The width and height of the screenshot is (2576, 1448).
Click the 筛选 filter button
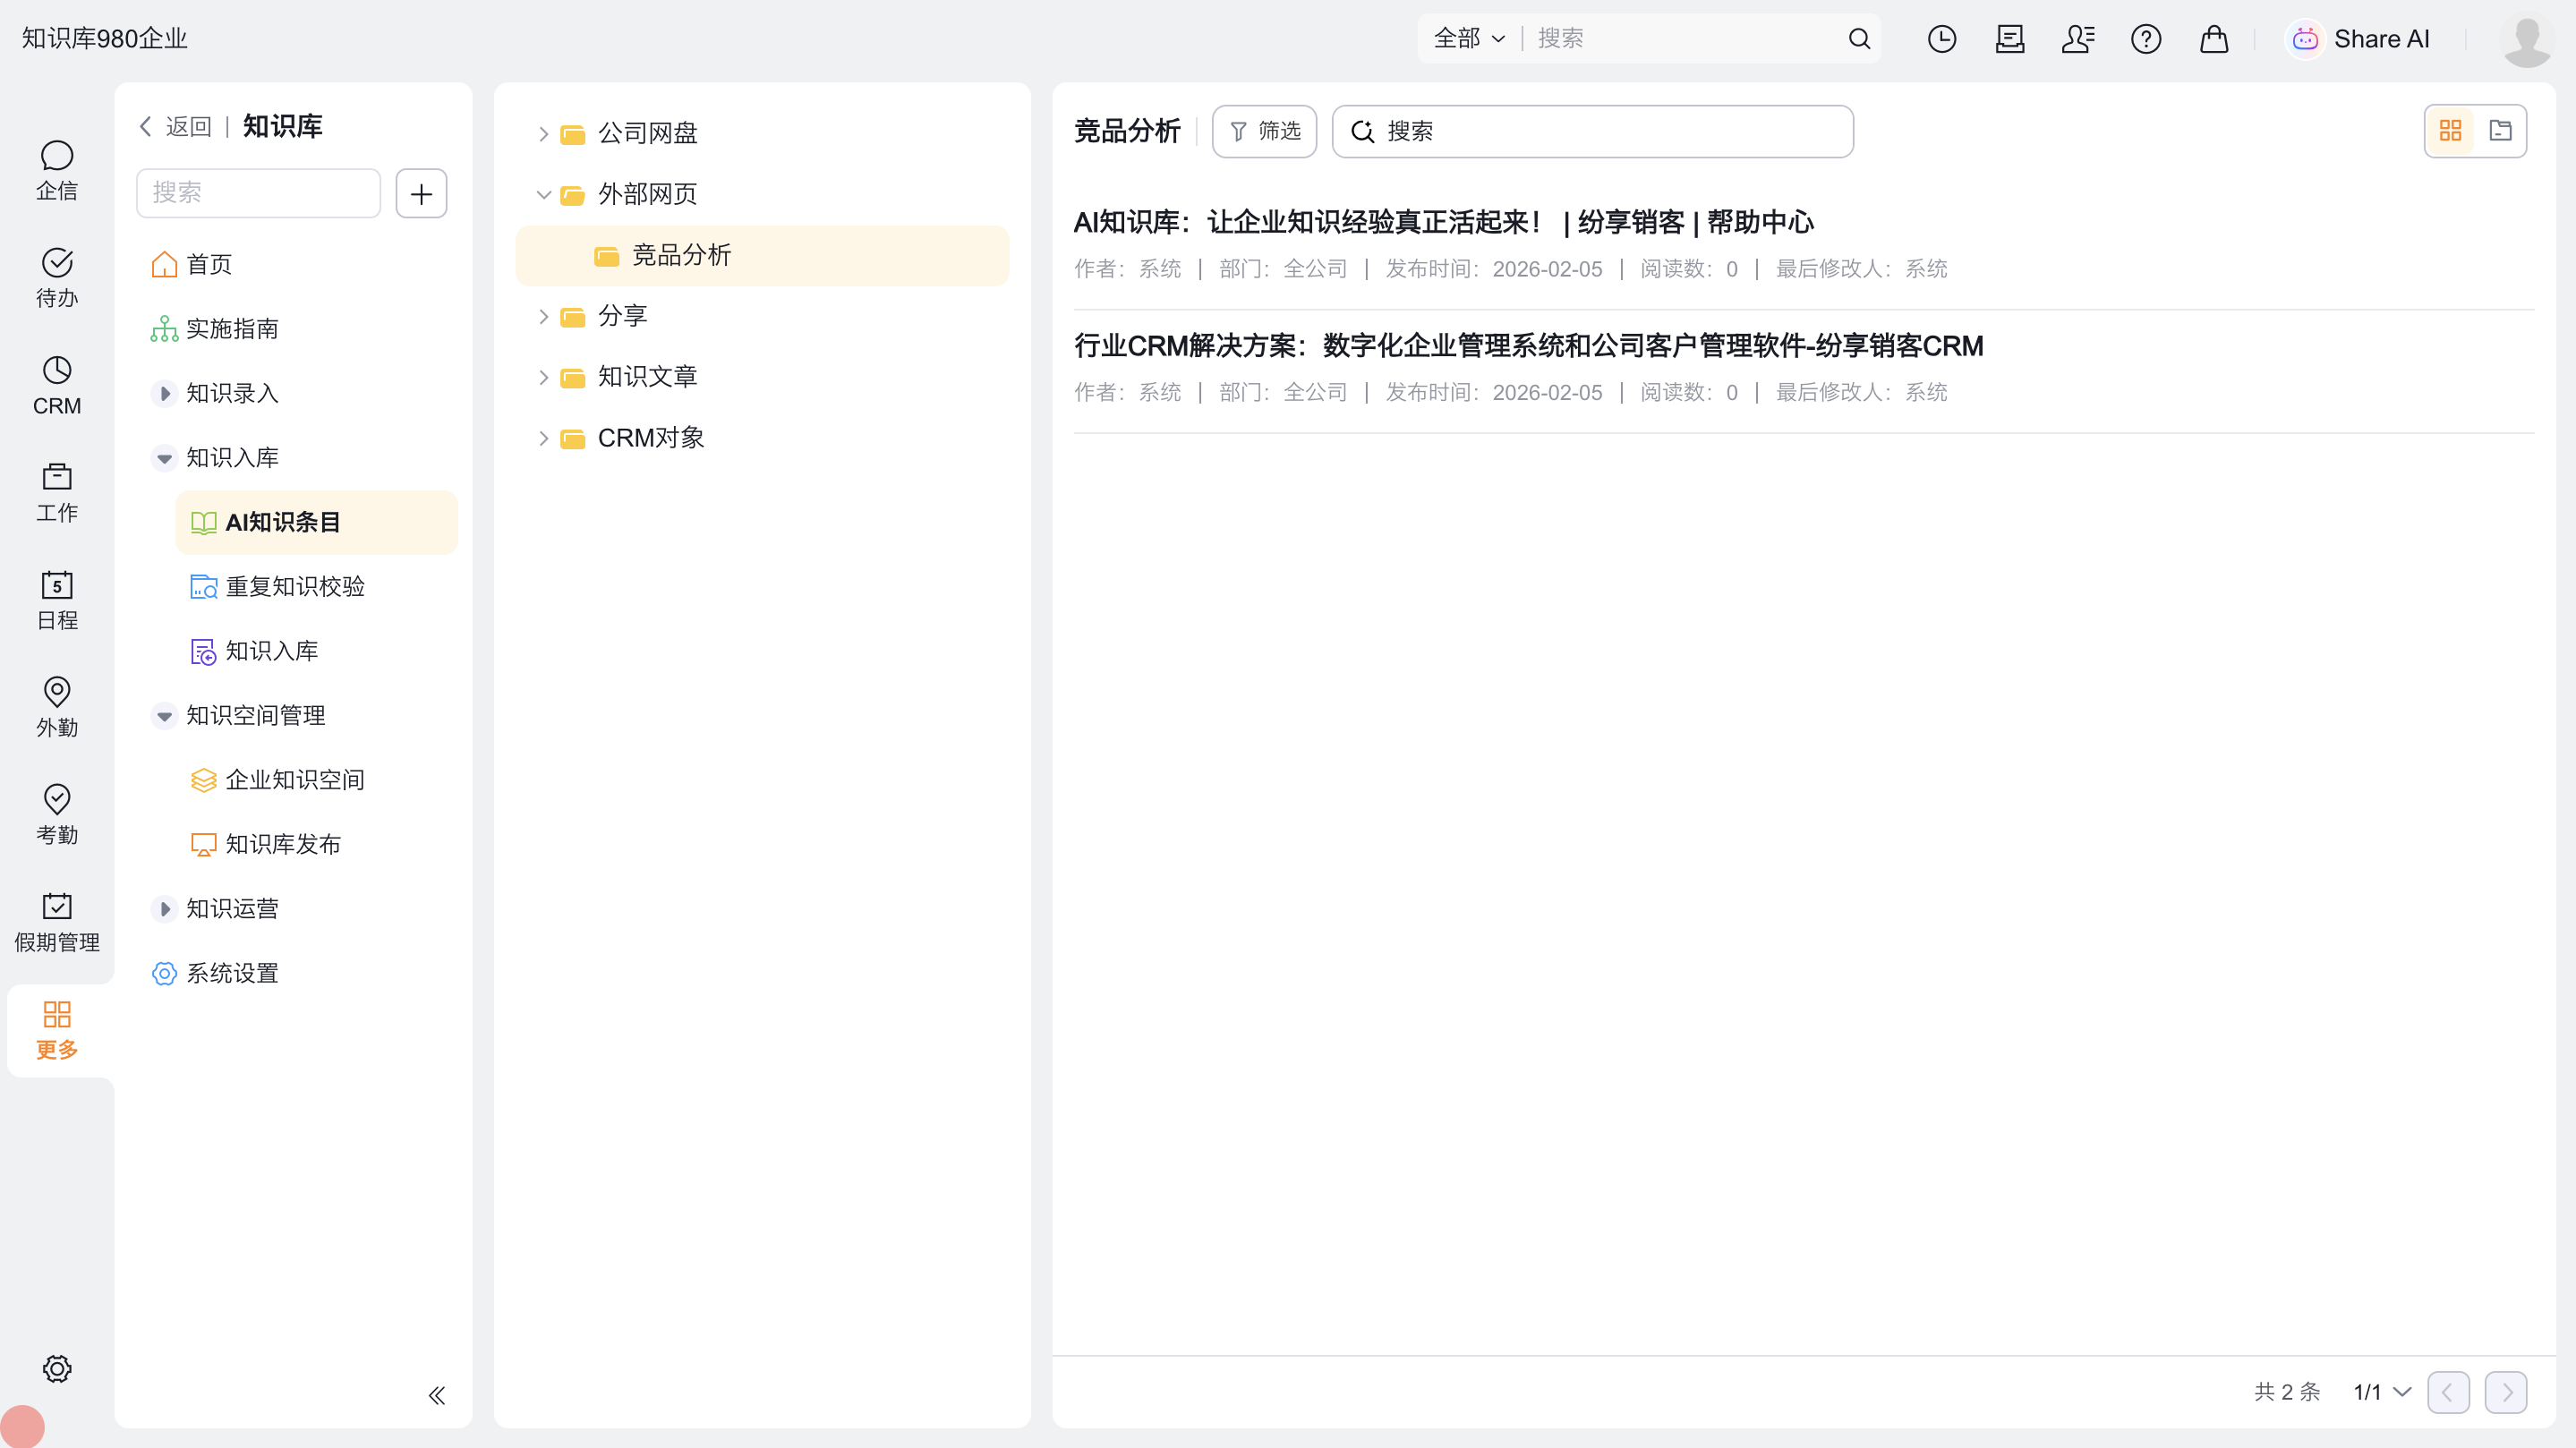[x=1264, y=131]
